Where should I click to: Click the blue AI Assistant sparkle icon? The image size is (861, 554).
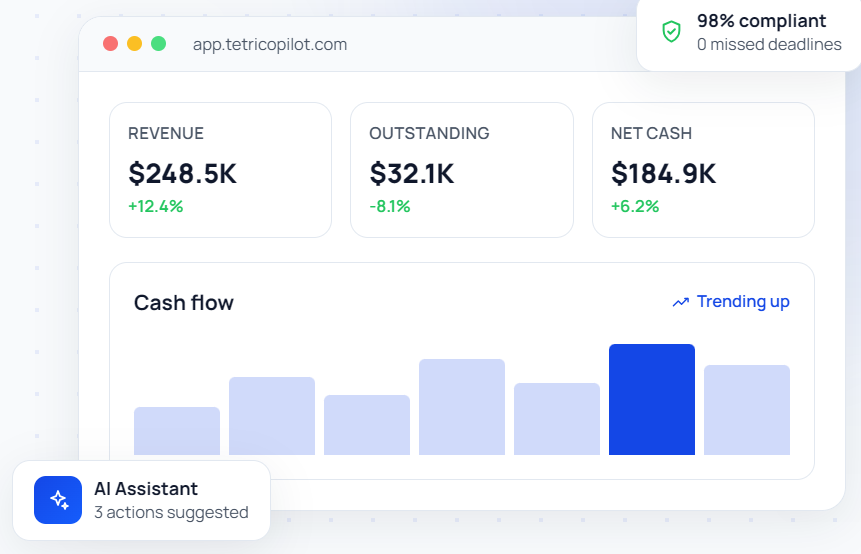tap(58, 500)
